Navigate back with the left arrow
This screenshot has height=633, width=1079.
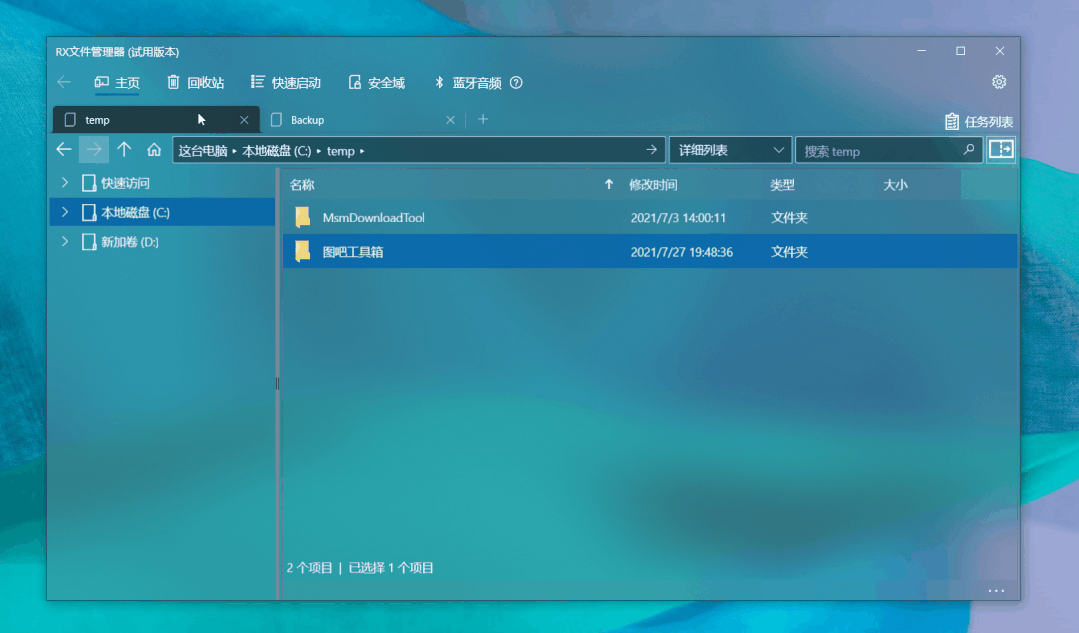[x=64, y=150]
